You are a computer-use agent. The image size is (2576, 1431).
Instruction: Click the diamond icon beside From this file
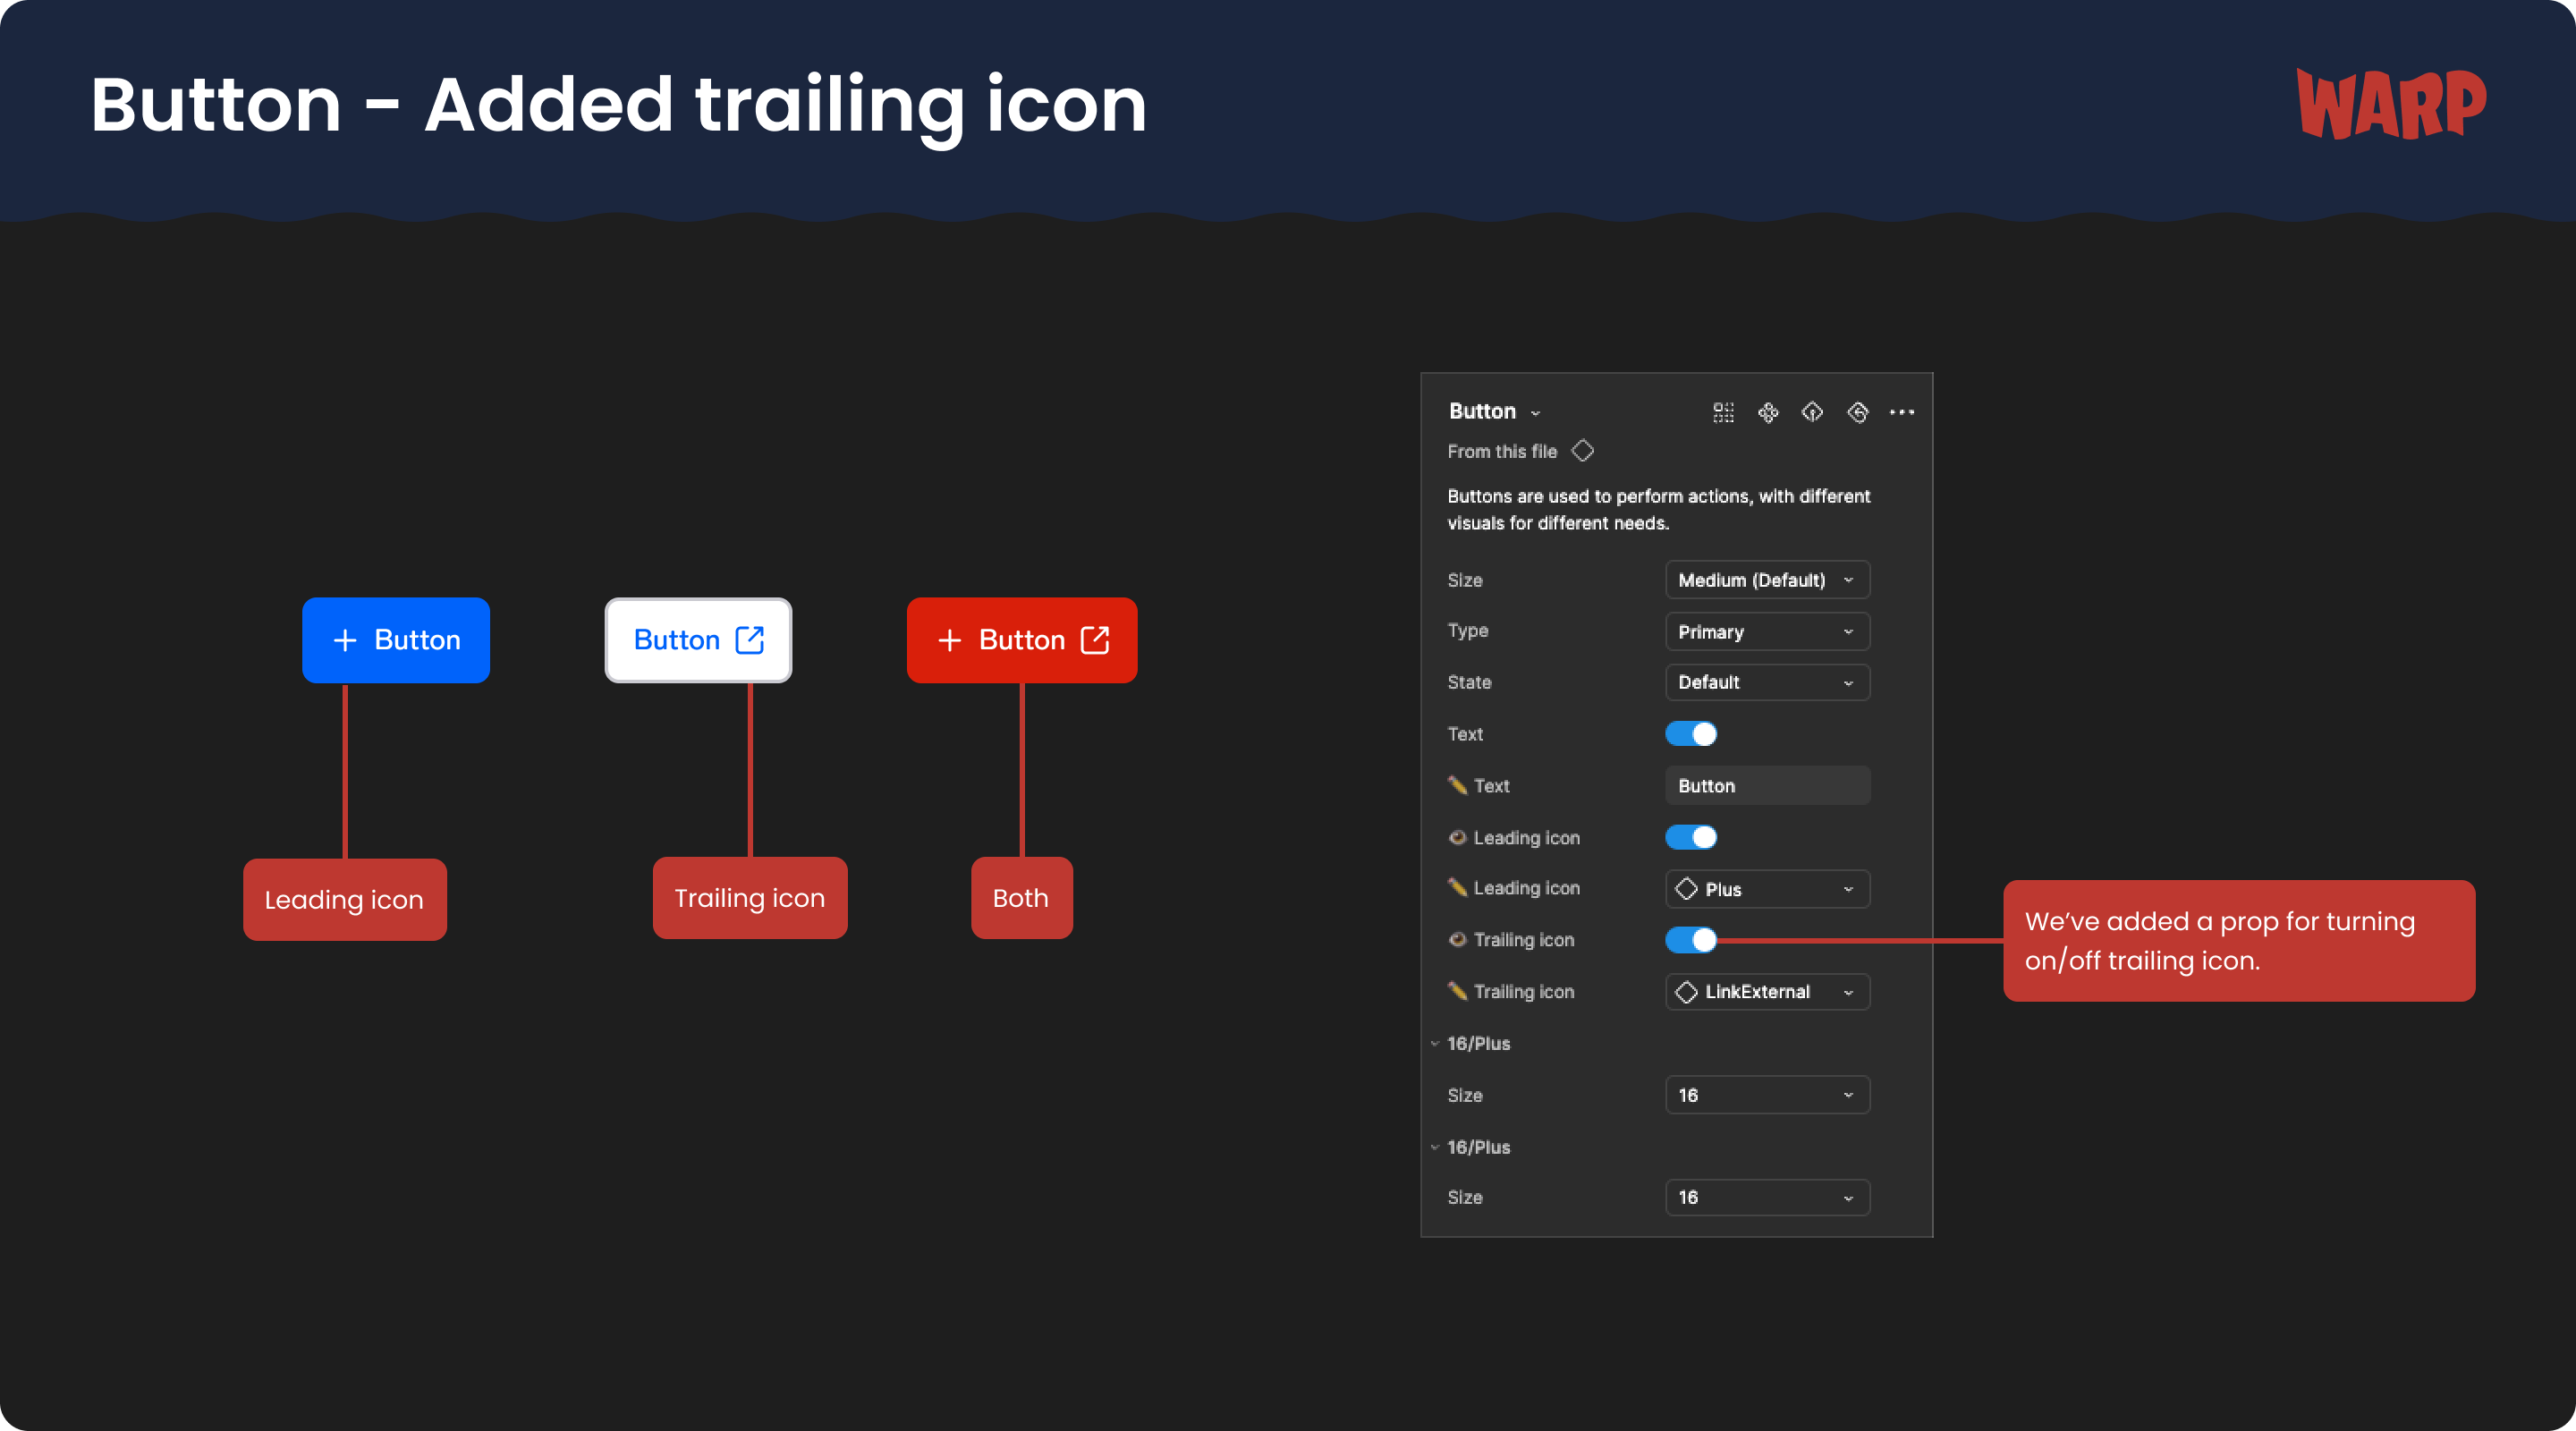[1582, 451]
